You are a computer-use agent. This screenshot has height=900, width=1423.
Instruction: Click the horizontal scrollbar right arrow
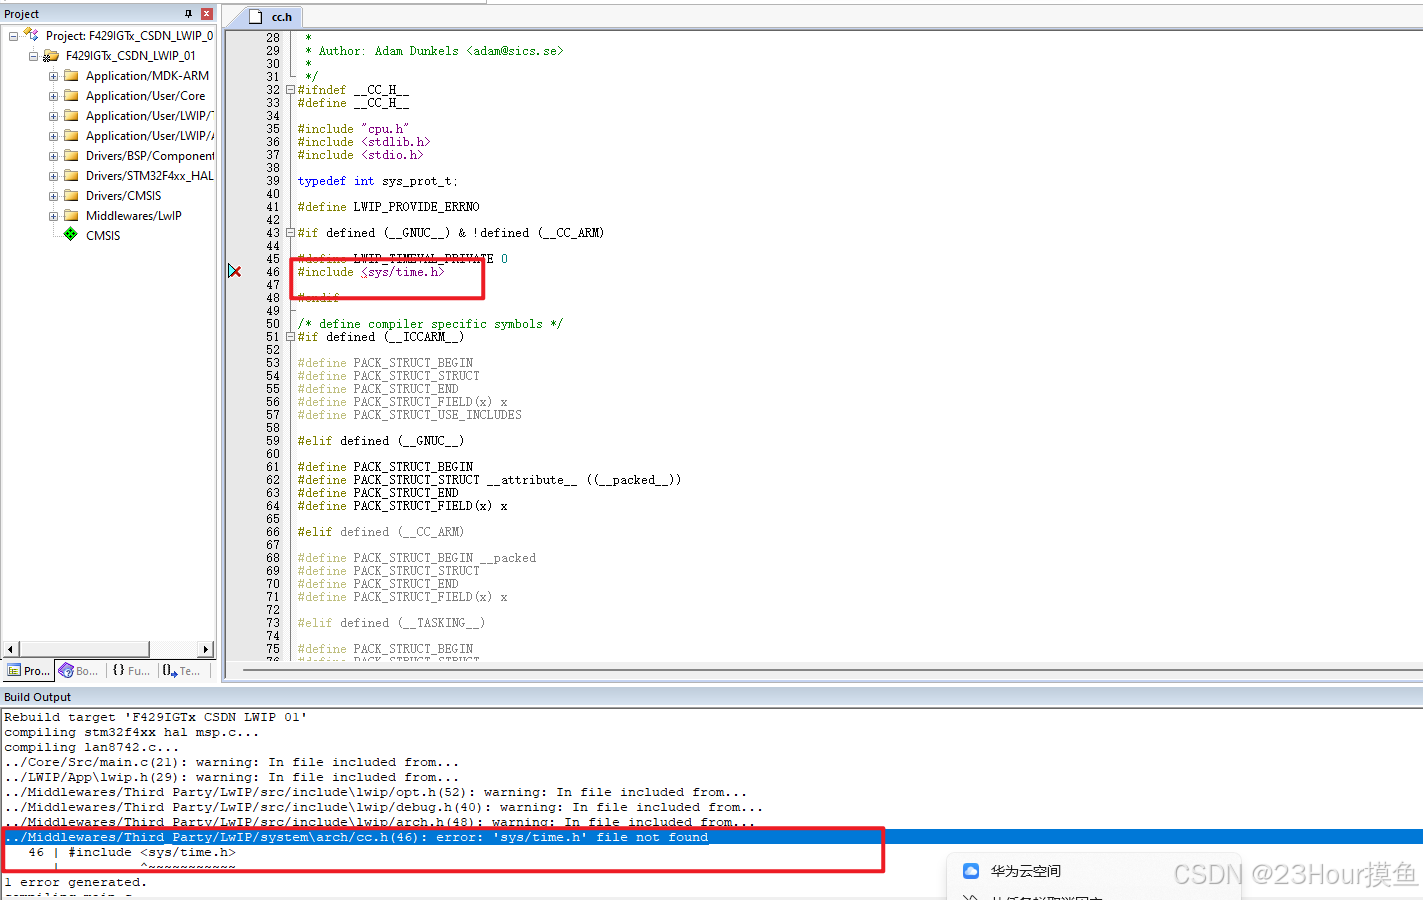[207, 648]
